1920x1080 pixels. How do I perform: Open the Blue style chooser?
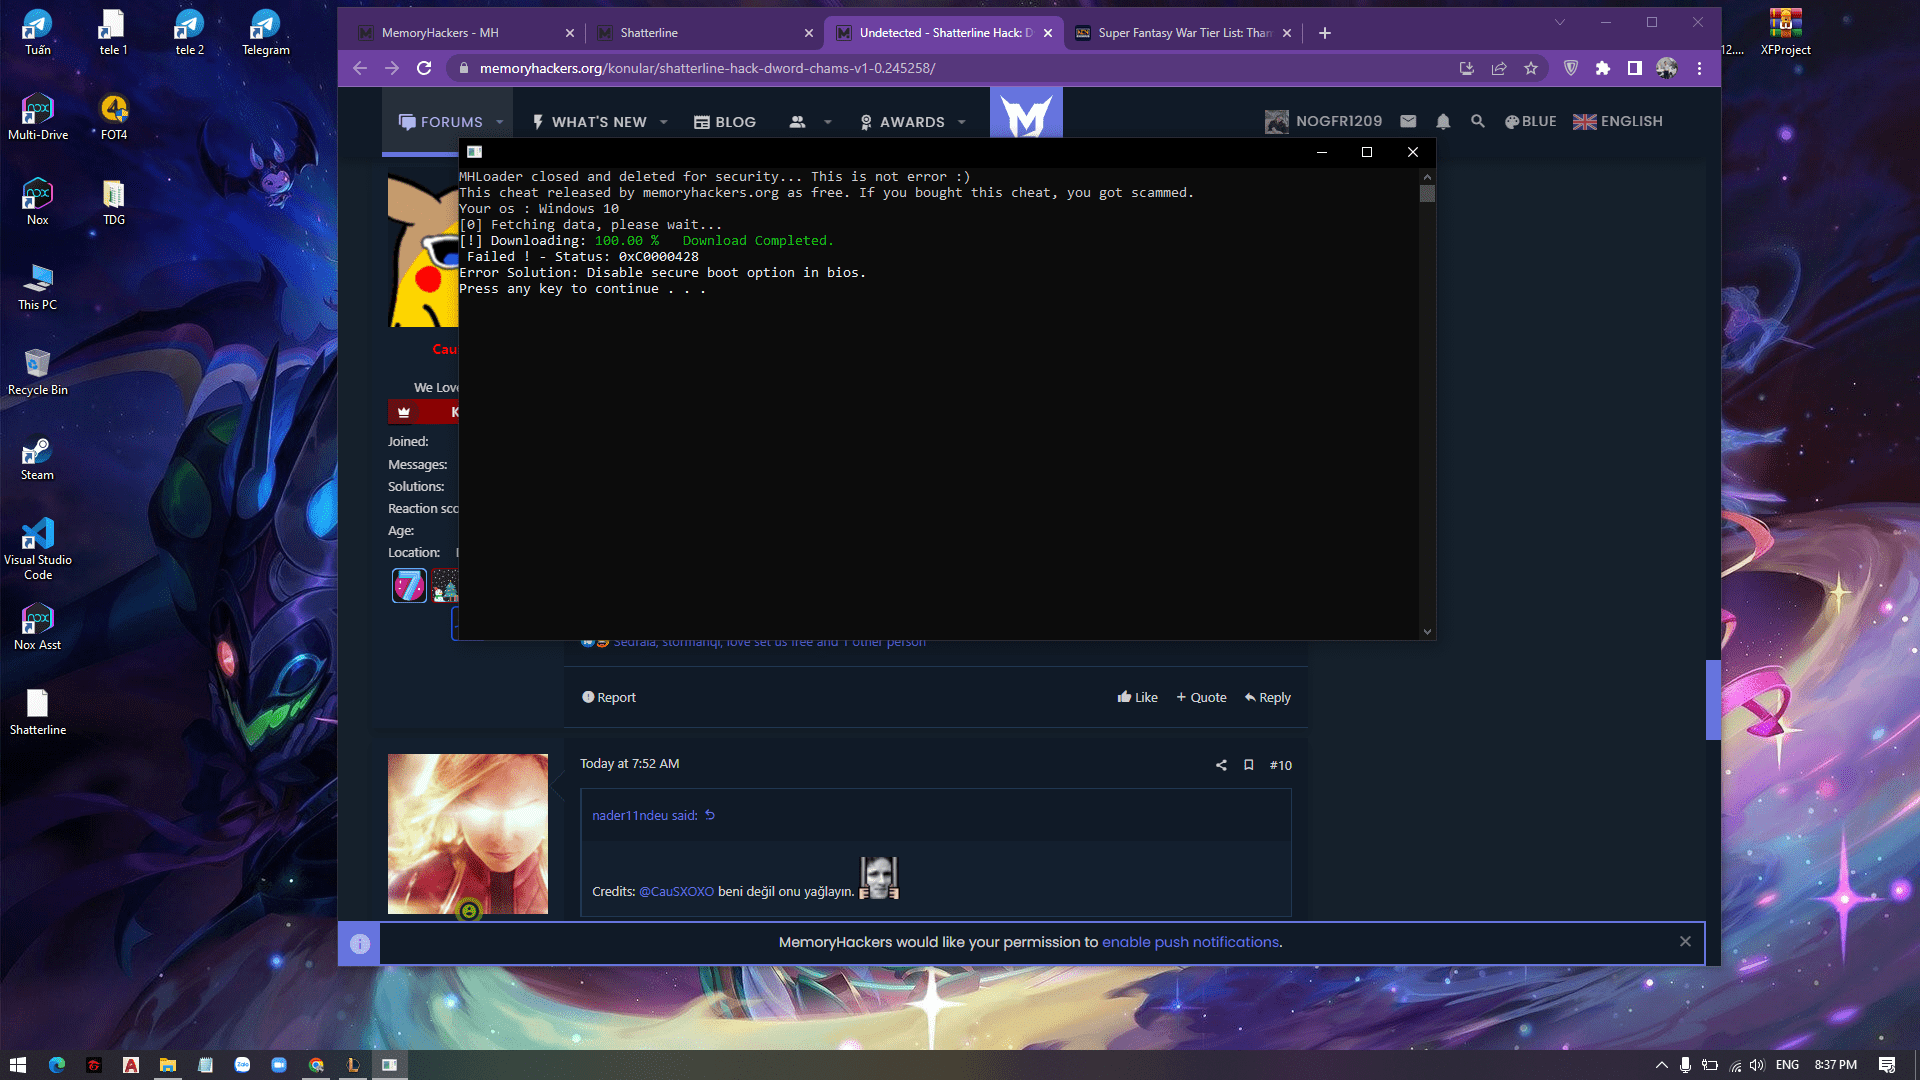click(x=1530, y=121)
